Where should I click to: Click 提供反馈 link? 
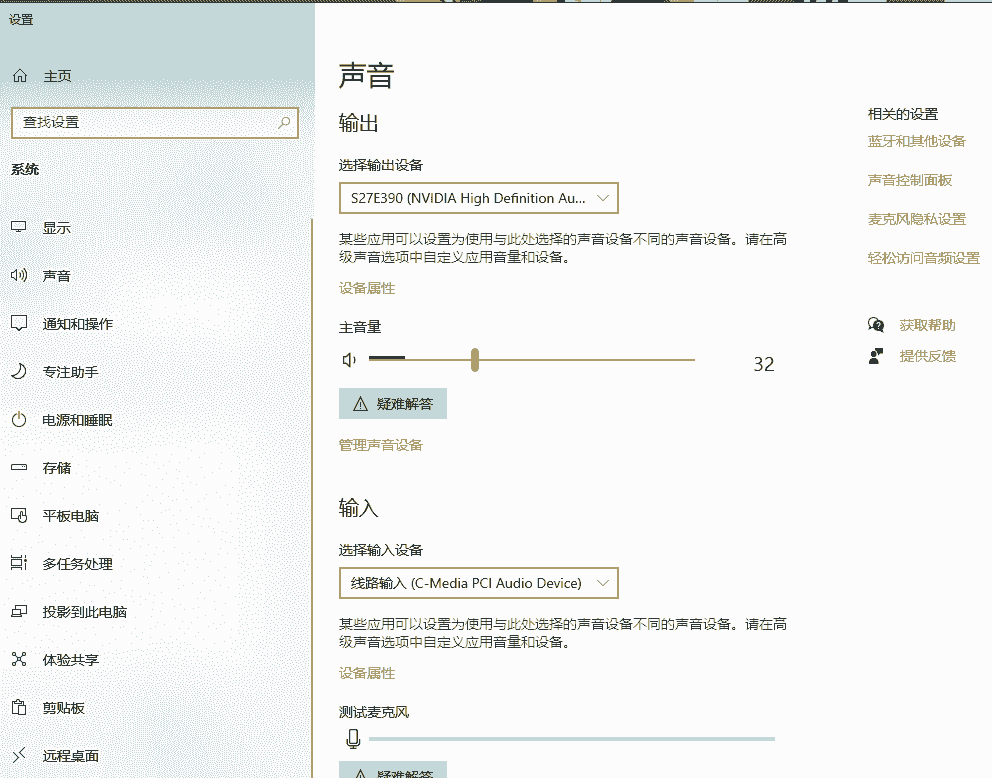pyautogui.click(x=927, y=356)
